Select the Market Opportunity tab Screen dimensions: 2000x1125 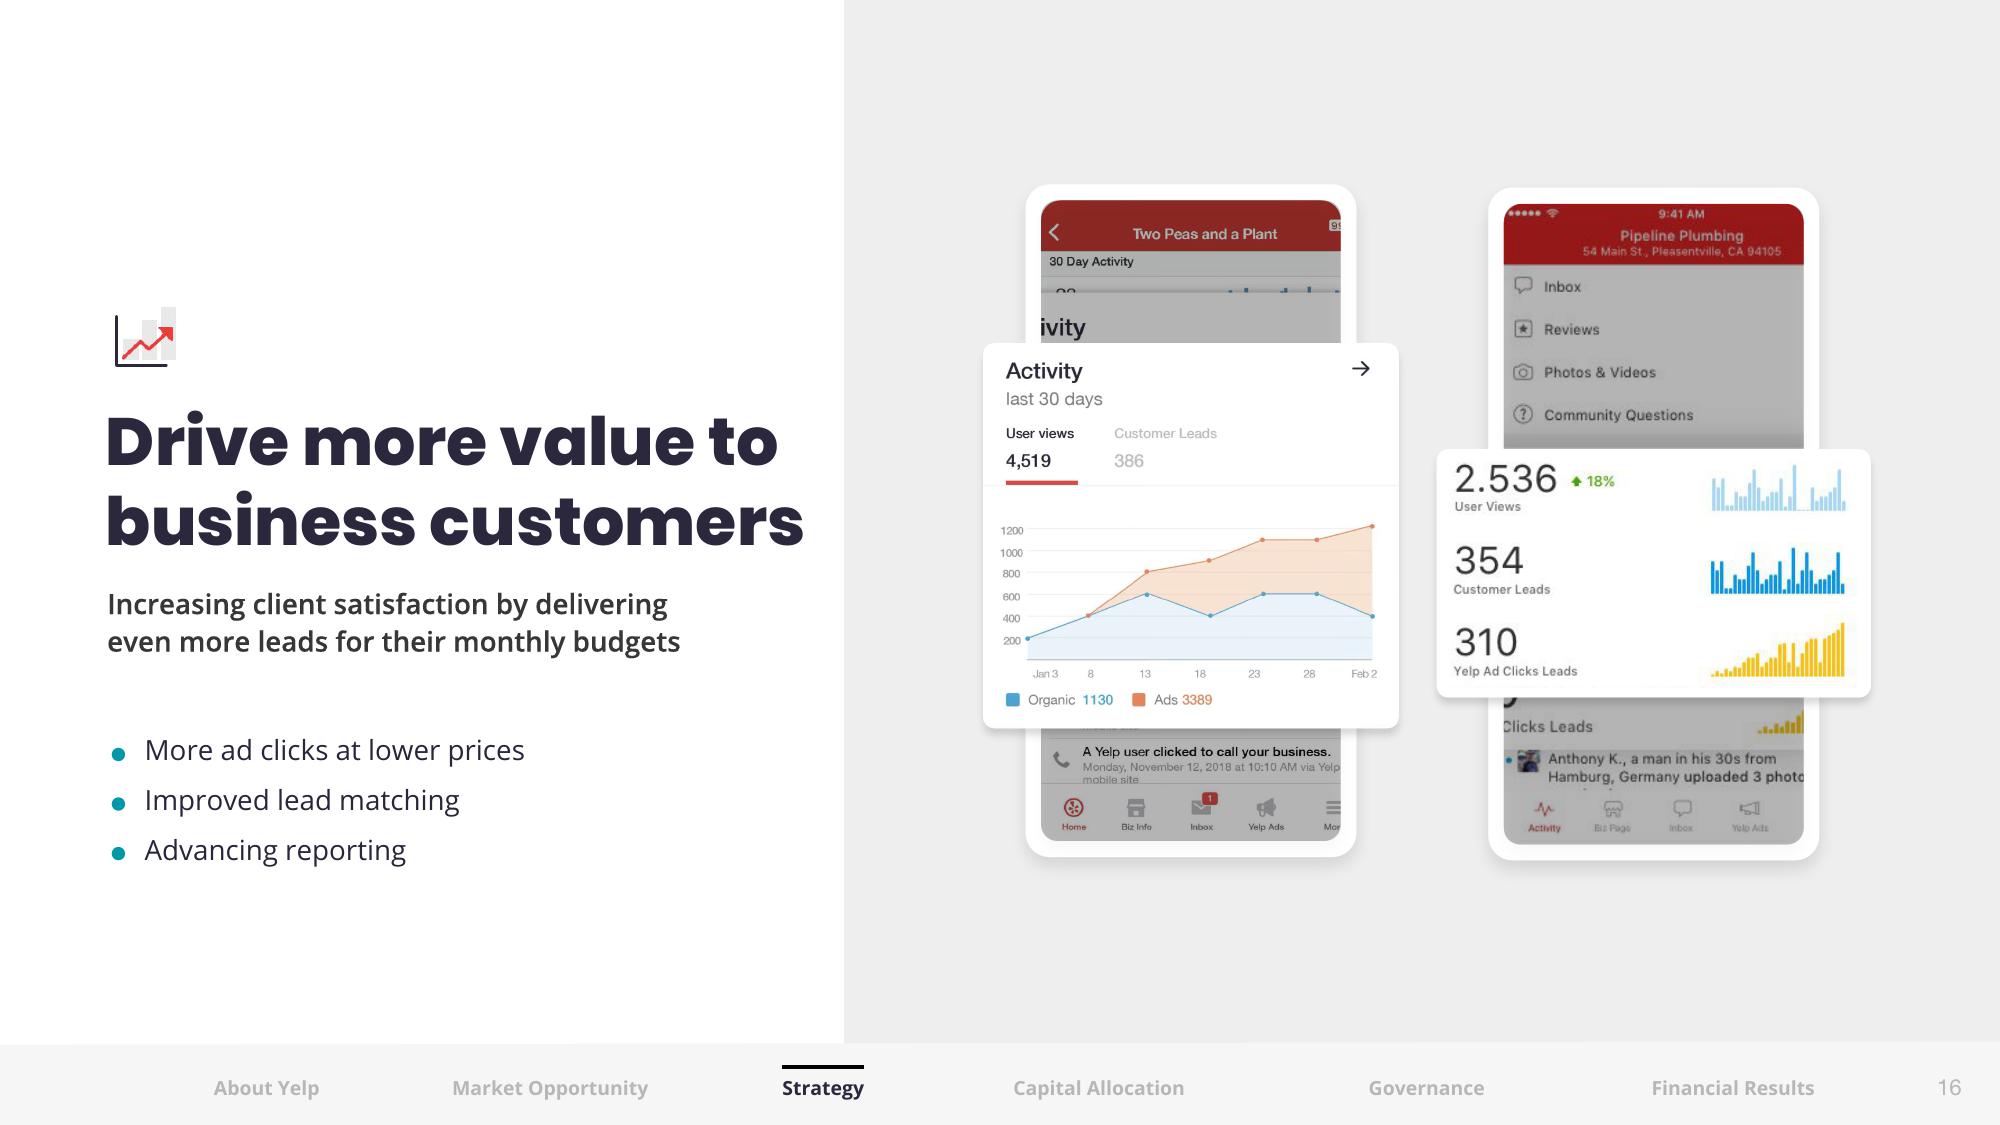[551, 1087]
